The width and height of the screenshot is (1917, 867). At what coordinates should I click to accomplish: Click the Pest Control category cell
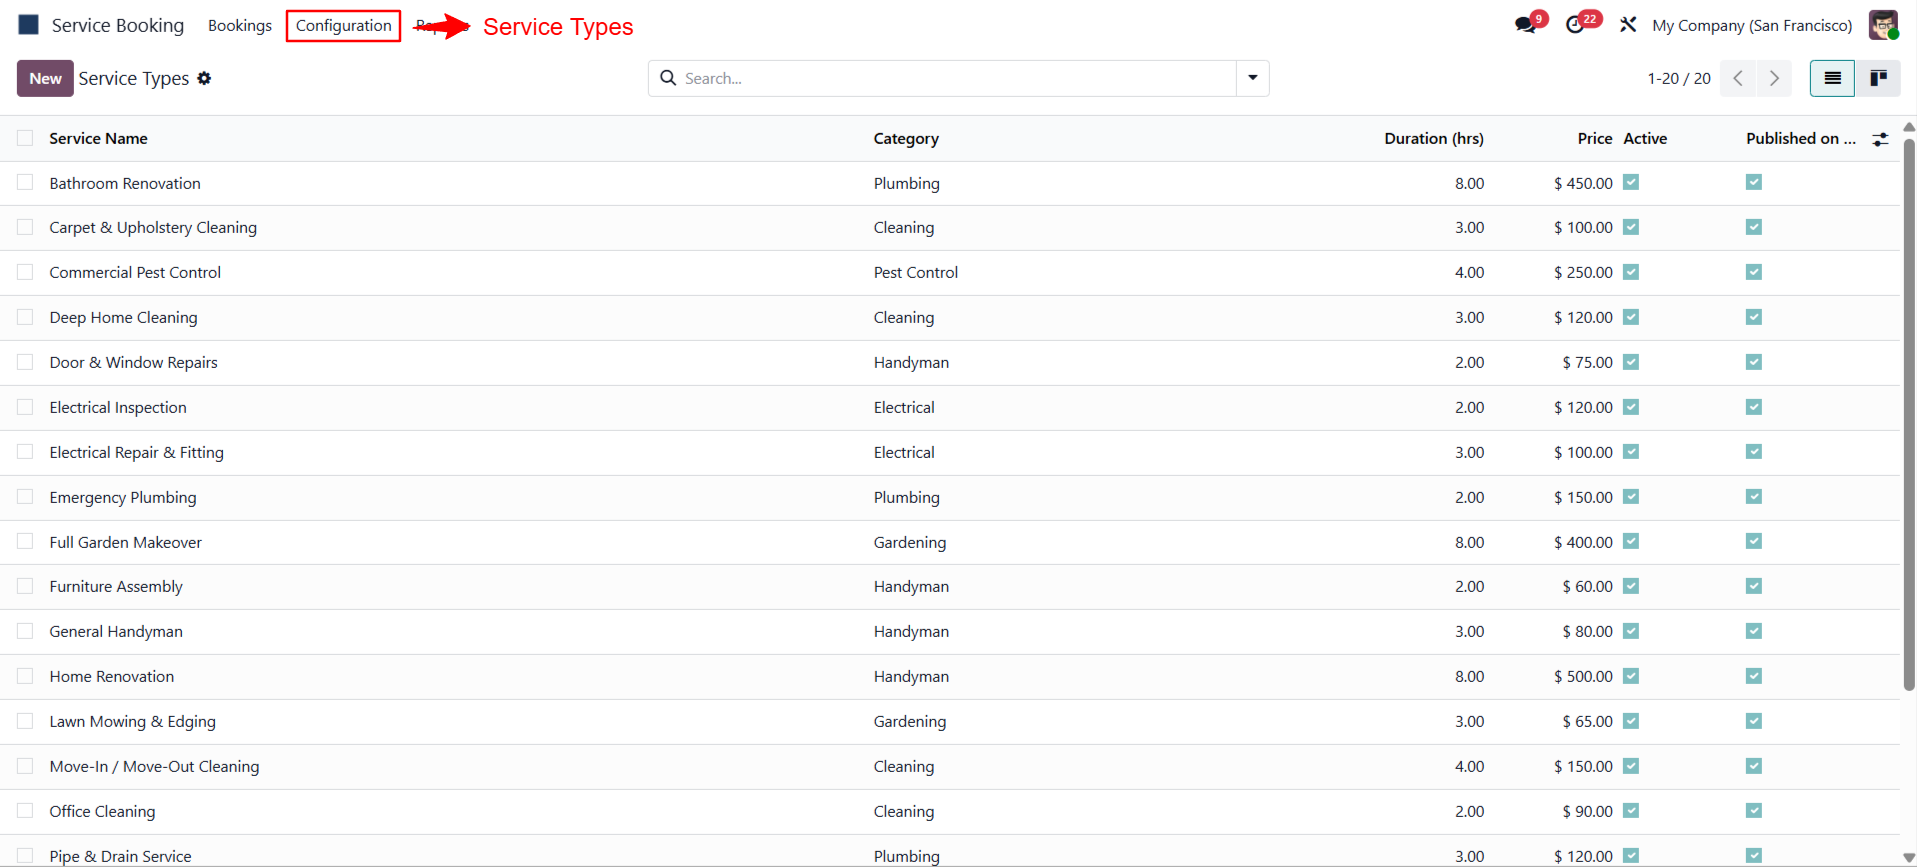pos(916,272)
